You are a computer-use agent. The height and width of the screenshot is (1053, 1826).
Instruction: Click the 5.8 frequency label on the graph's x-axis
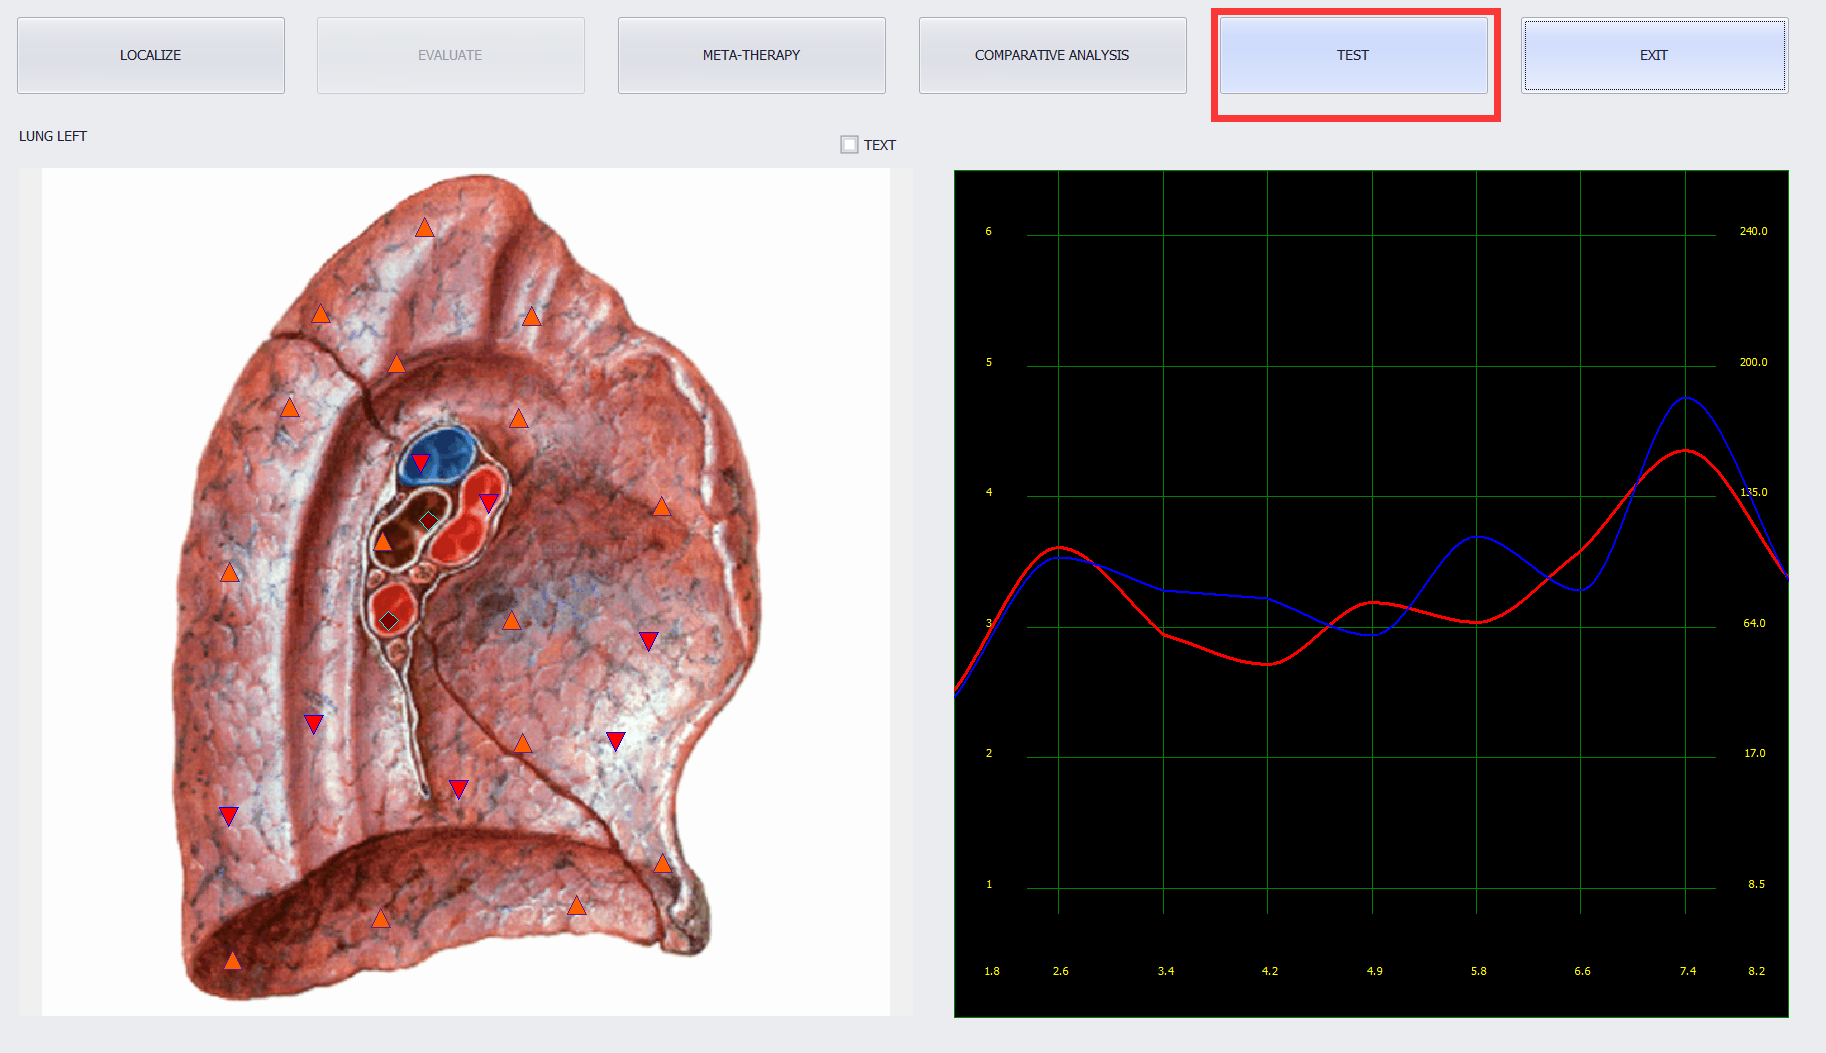[1479, 971]
